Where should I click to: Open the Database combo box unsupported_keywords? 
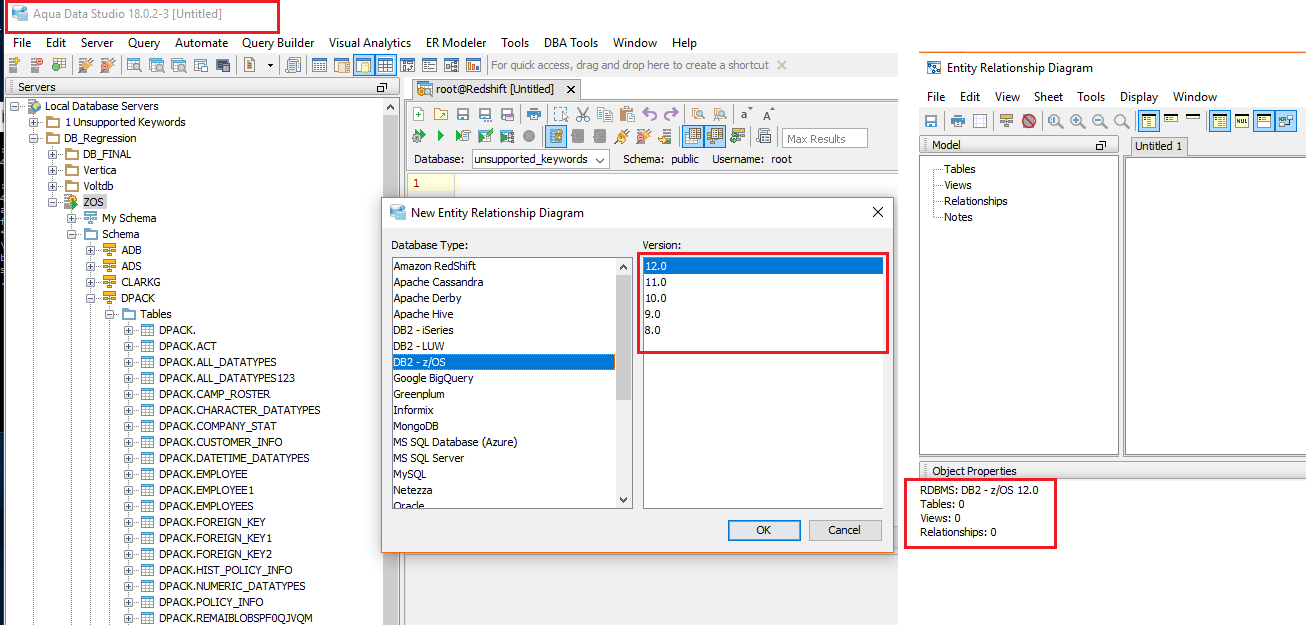click(539, 159)
